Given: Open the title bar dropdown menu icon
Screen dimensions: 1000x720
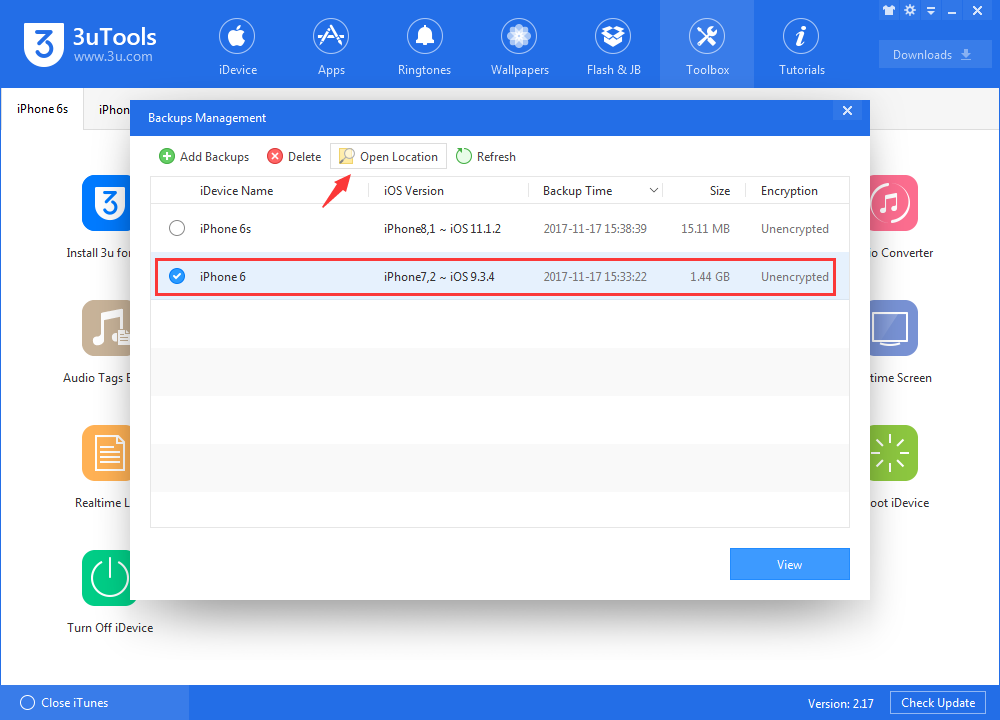Looking at the screenshot, I should pyautogui.click(x=931, y=11).
